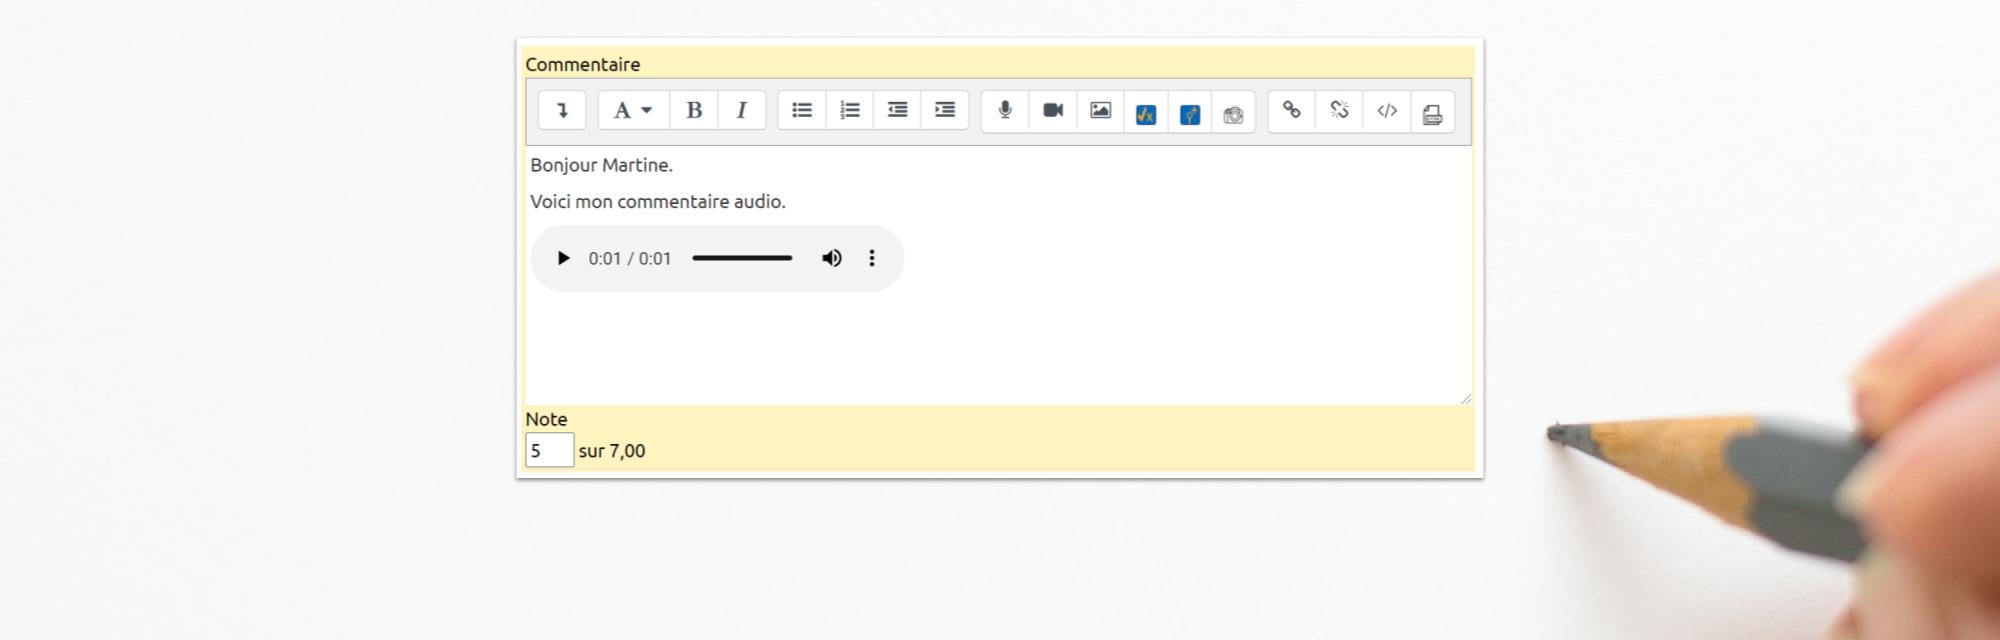Insert a hyperlink
The height and width of the screenshot is (640, 2000).
point(1292,111)
